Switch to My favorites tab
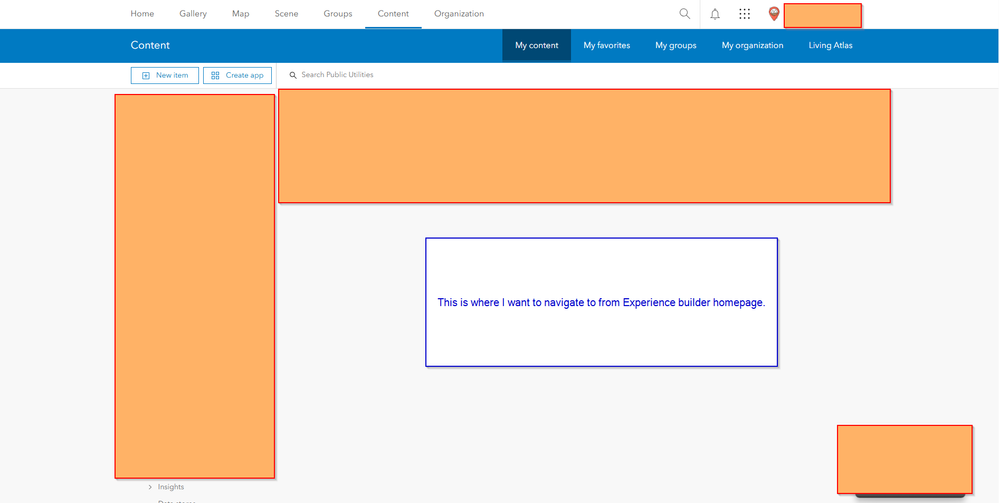The width and height of the screenshot is (999, 503). pos(607,45)
